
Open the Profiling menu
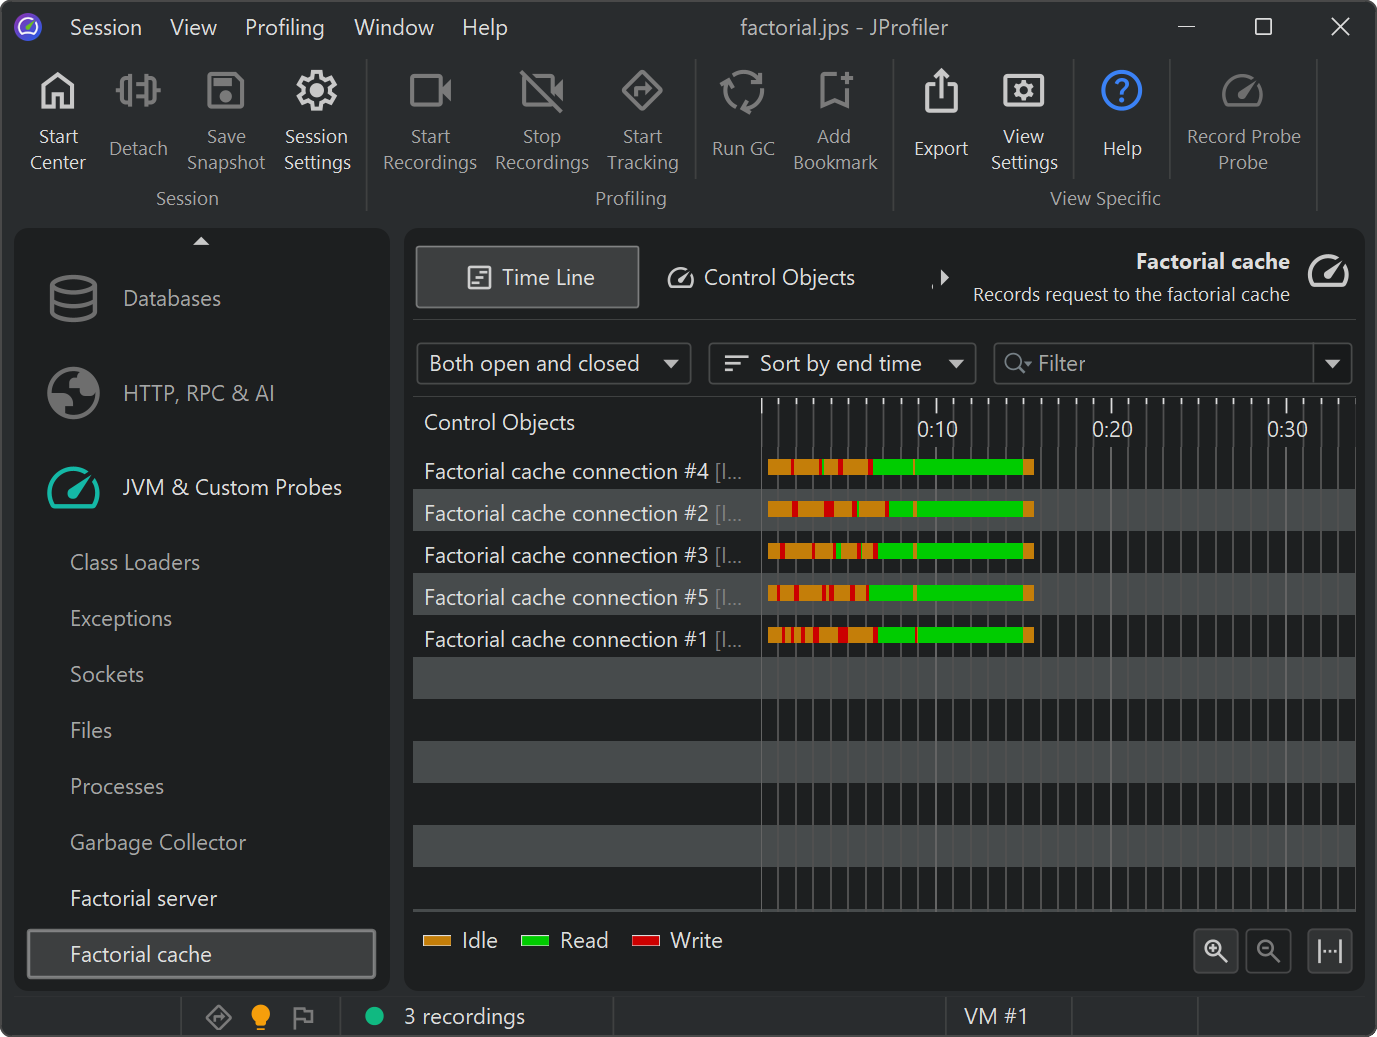(285, 28)
